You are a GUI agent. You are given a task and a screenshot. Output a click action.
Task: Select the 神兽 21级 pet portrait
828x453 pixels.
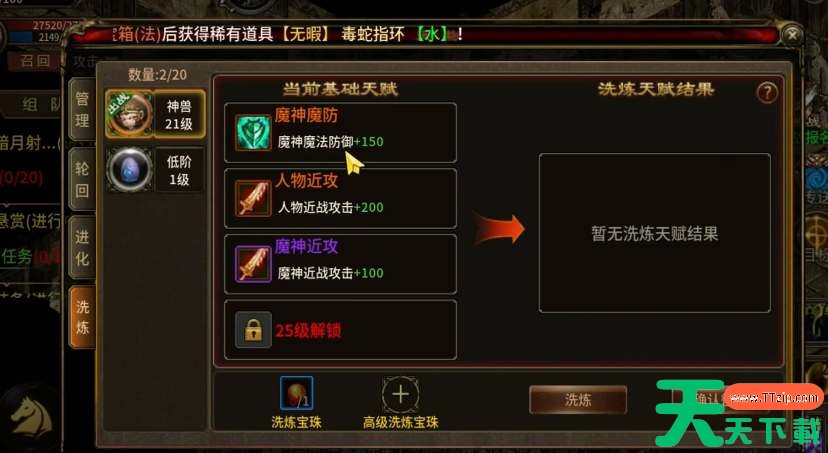[x=129, y=114]
